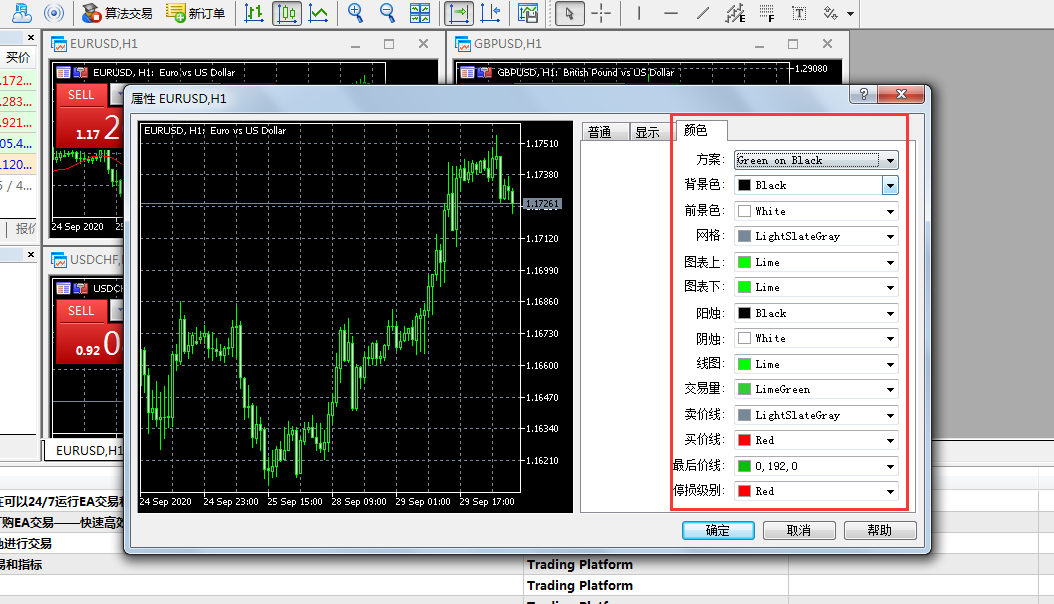Toggle chart shift icon

pos(490,13)
